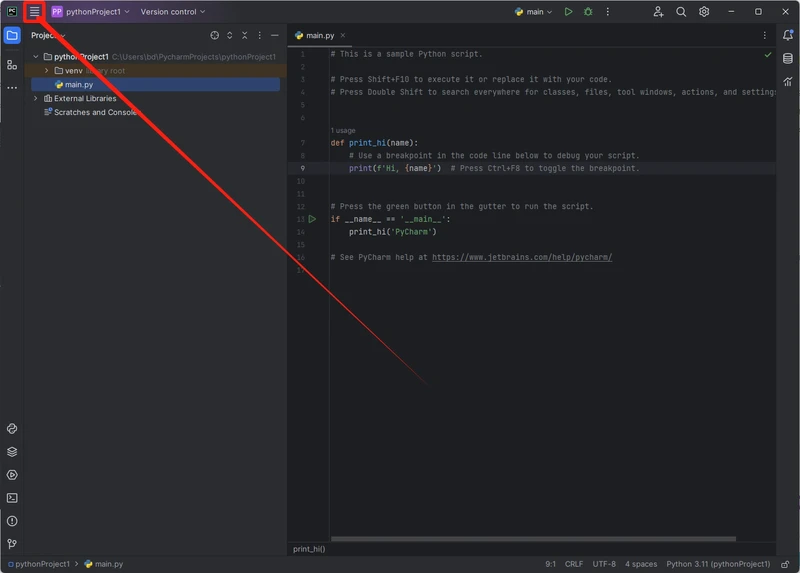Screen dimensions: 800x573
Task: Close the main.py editor tab
Action: (x=343, y=36)
